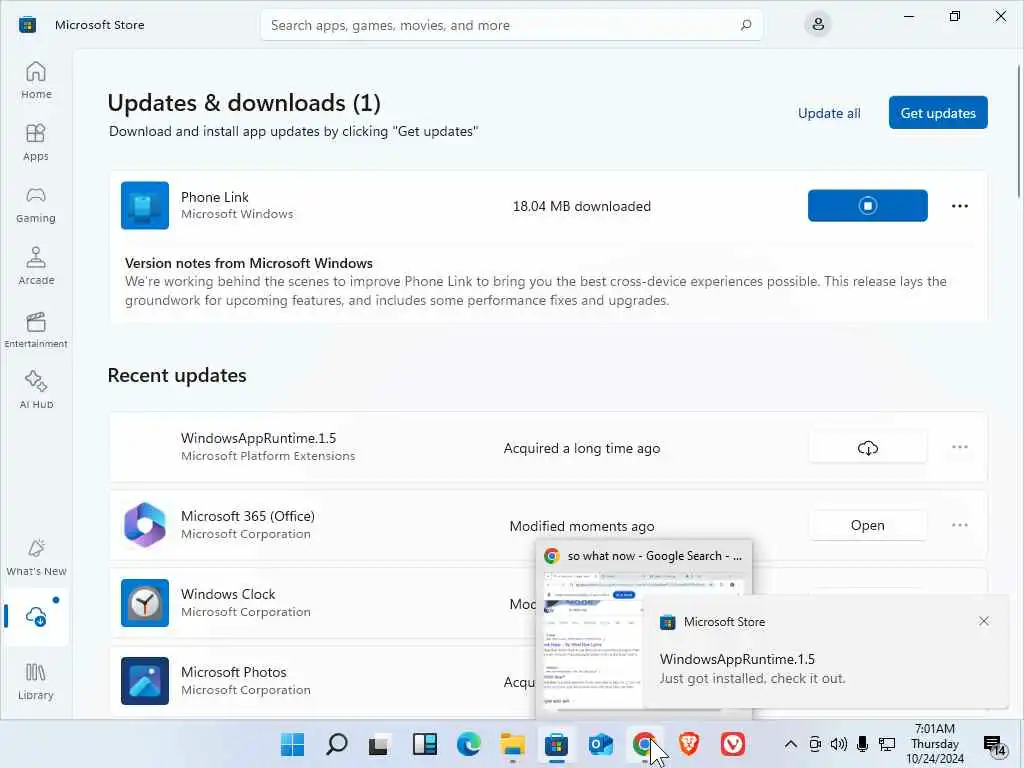1024x768 pixels.
Task: Open File Explorer from taskbar
Action: tap(513, 744)
